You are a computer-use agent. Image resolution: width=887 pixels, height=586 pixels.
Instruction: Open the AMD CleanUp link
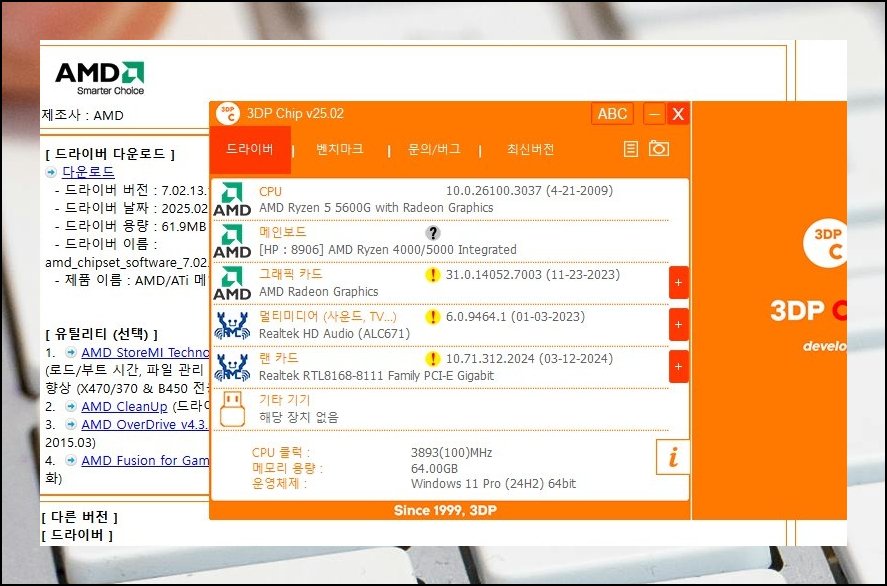point(124,406)
